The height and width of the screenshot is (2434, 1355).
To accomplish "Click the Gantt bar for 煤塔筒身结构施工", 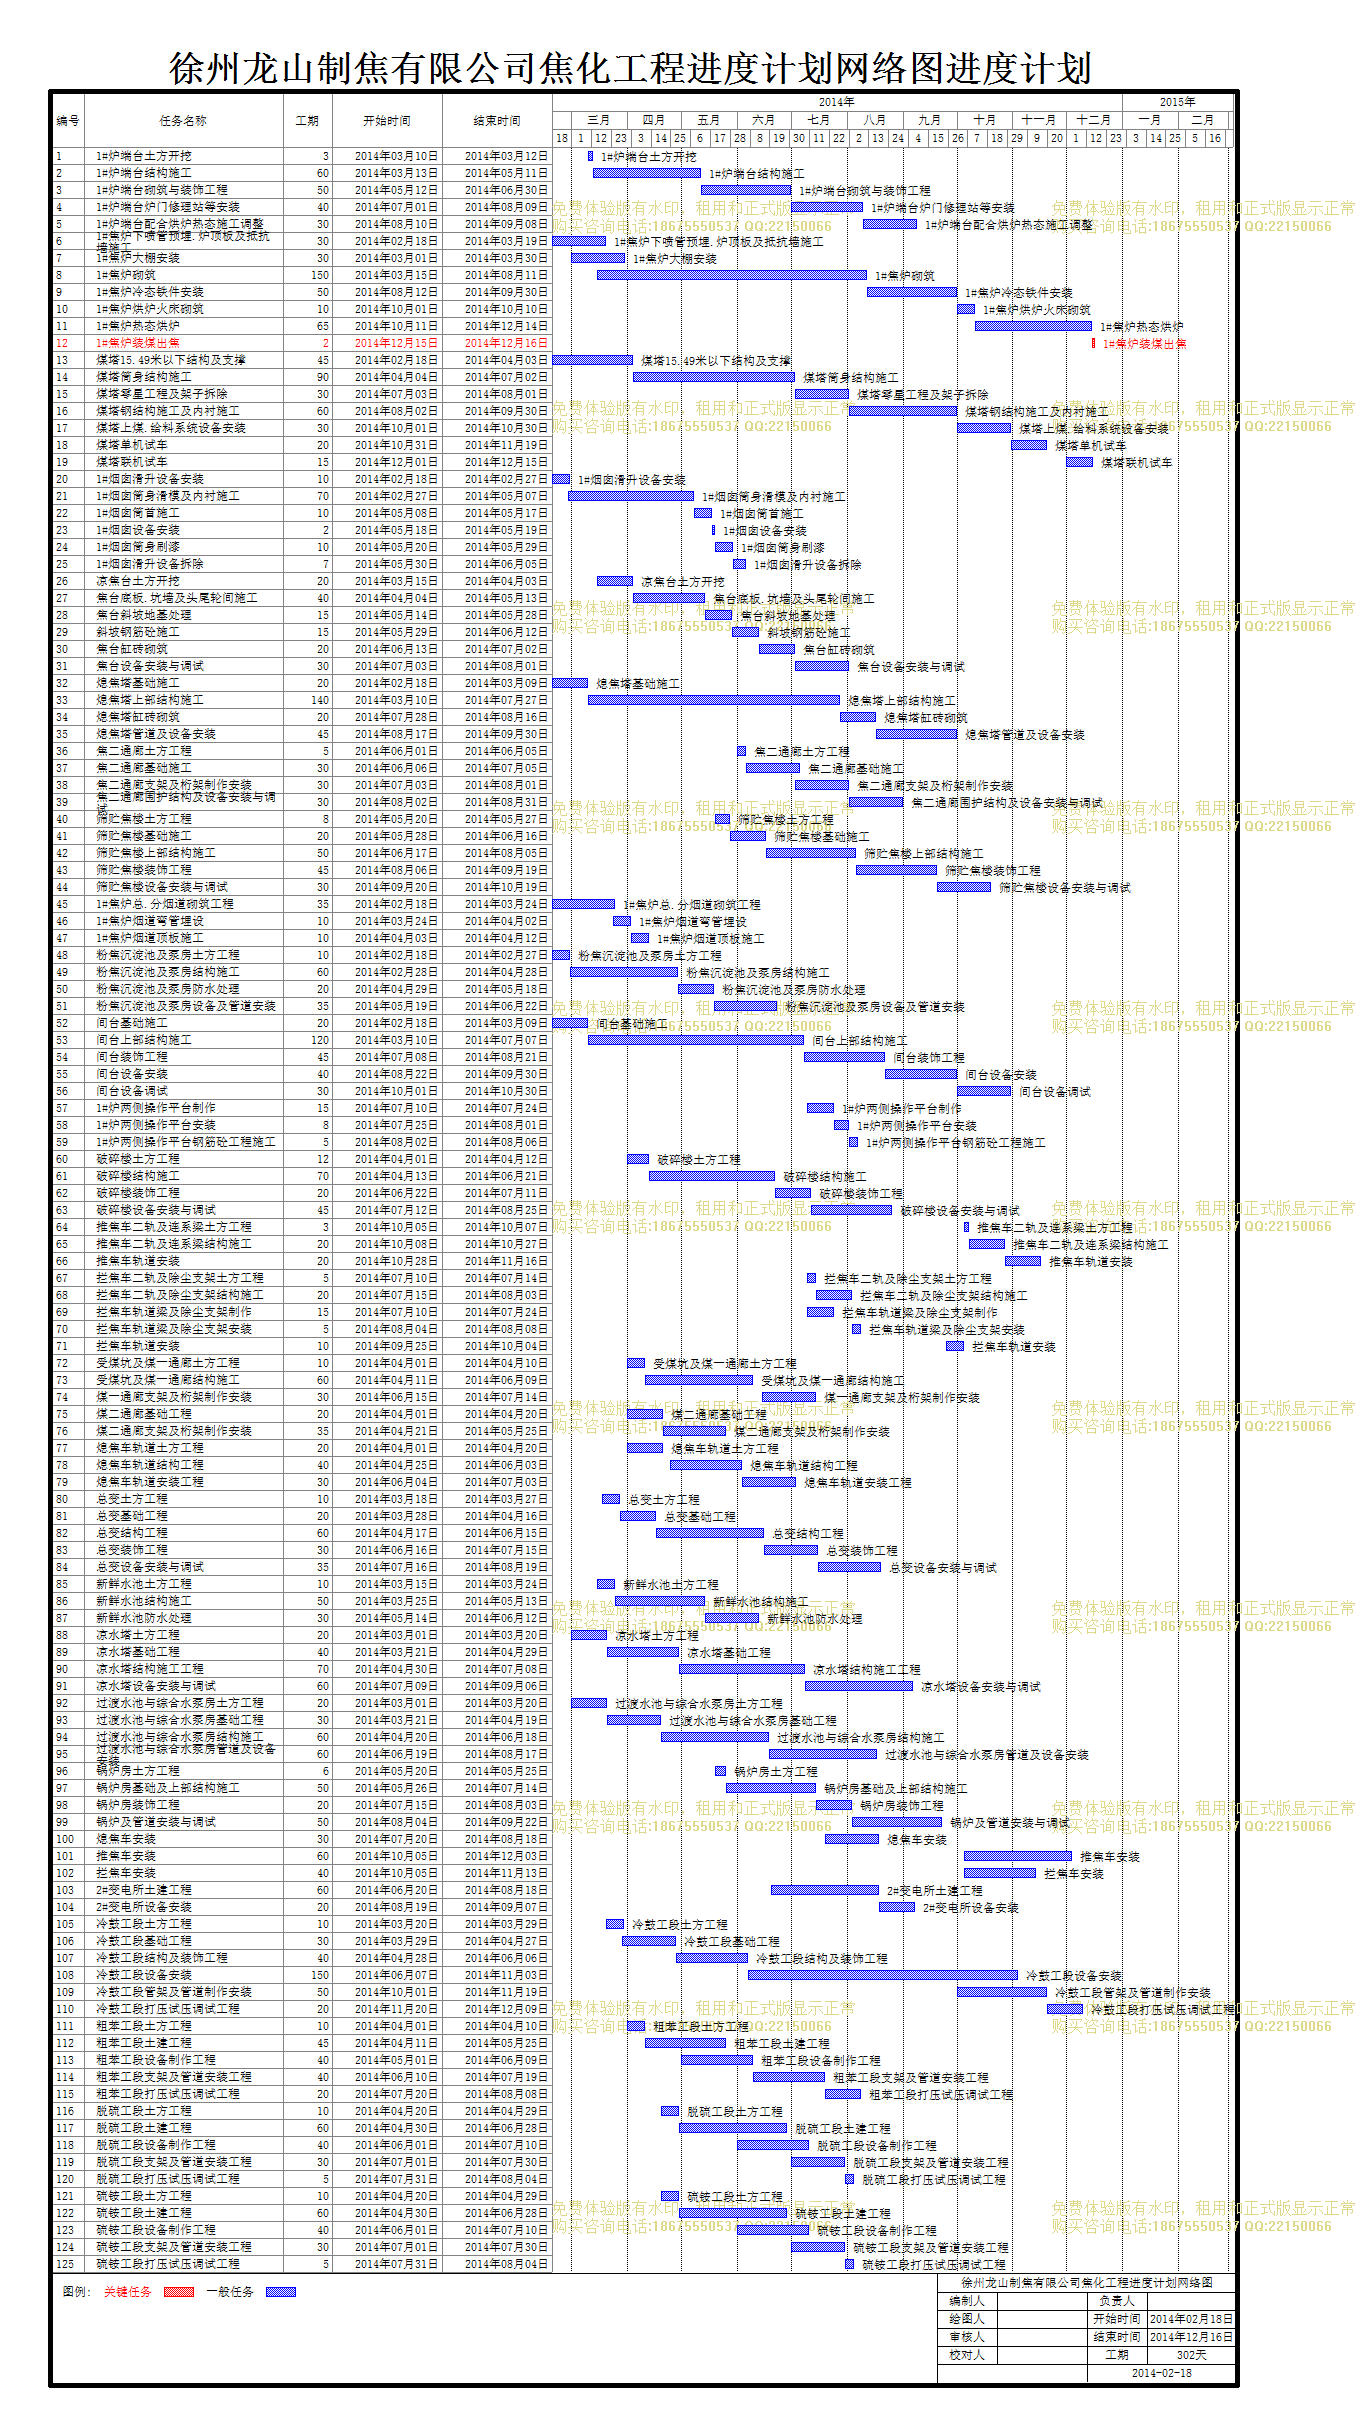I will 713,377.
